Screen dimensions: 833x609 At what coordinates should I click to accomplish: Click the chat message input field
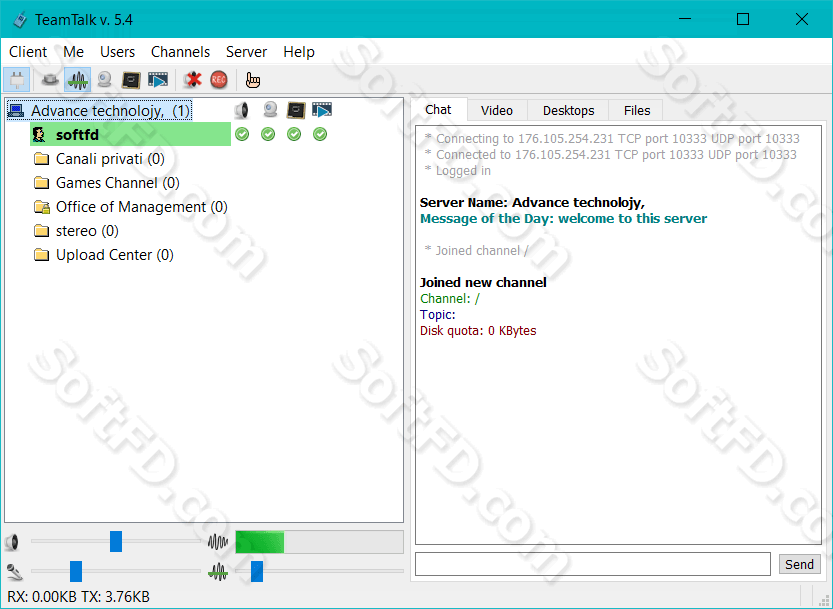pyautogui.click(x=593, y=564)
